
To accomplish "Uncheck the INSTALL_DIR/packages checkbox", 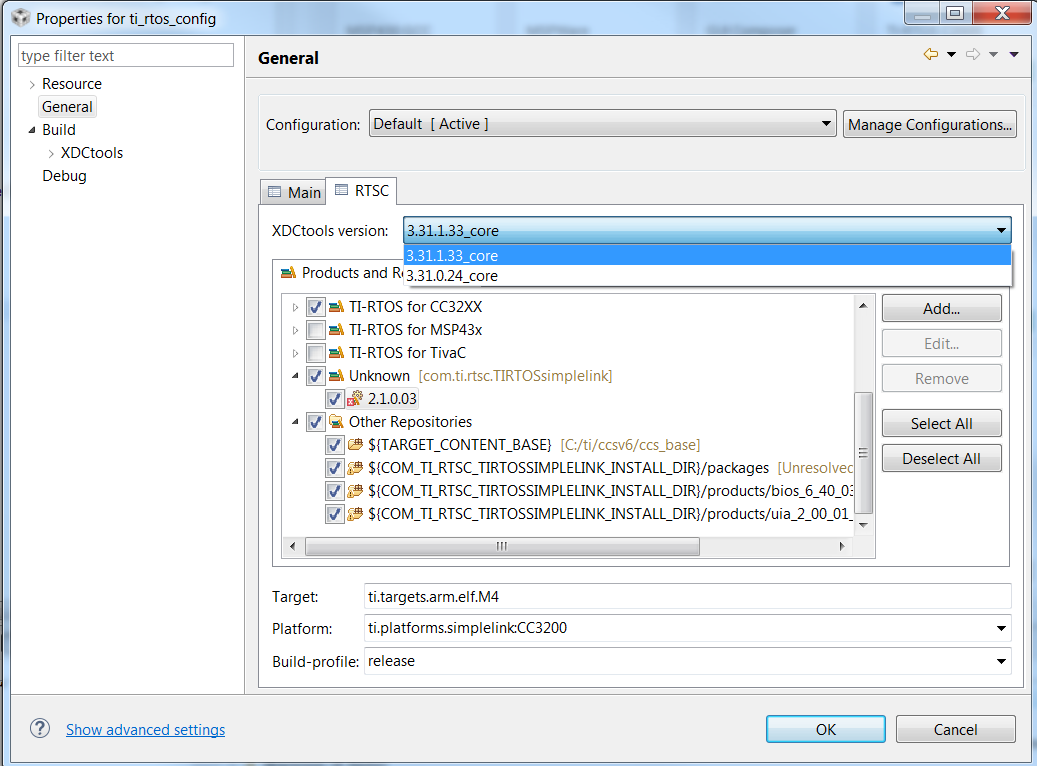I will (334, 468).
